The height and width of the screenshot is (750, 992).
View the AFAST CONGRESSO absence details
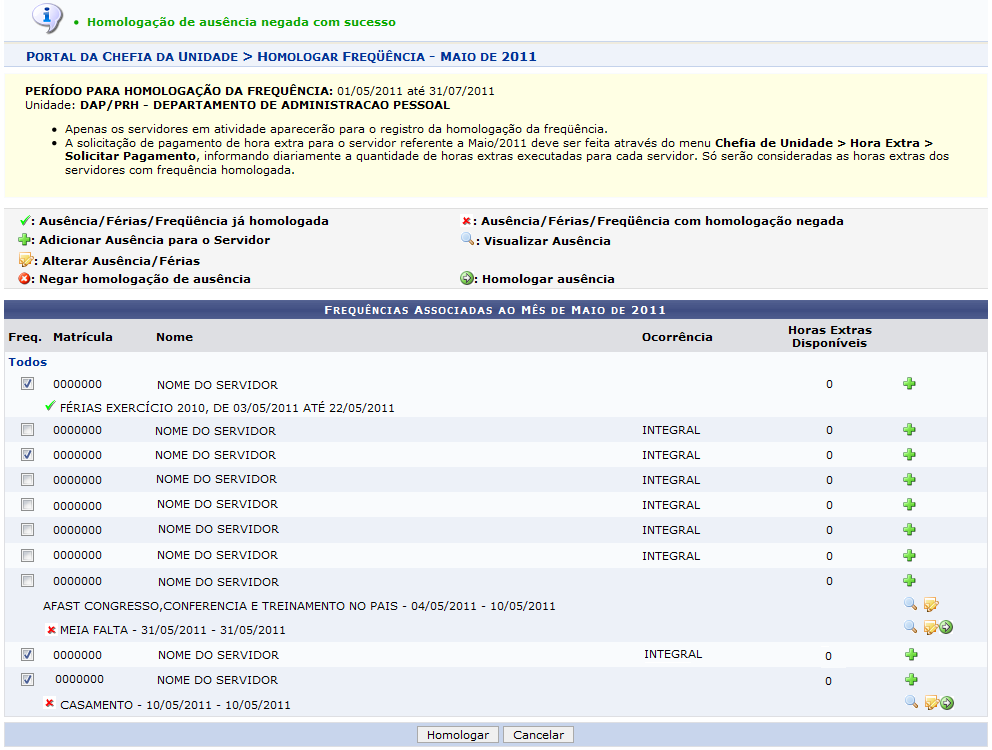coord(910,604)
